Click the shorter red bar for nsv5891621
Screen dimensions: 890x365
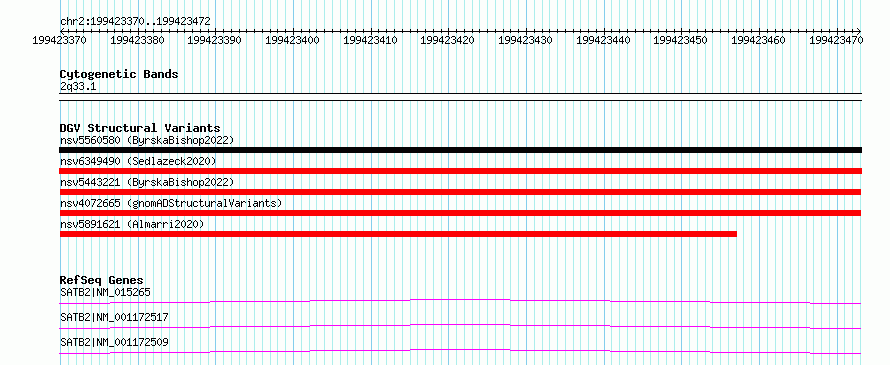click(398, 234)
